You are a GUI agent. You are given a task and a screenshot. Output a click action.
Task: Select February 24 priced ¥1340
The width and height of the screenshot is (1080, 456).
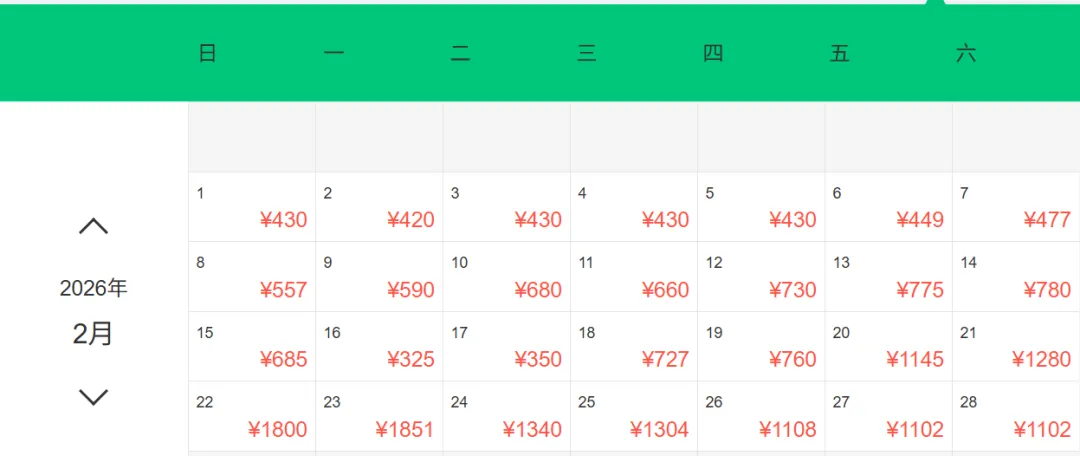pos(506,416)
